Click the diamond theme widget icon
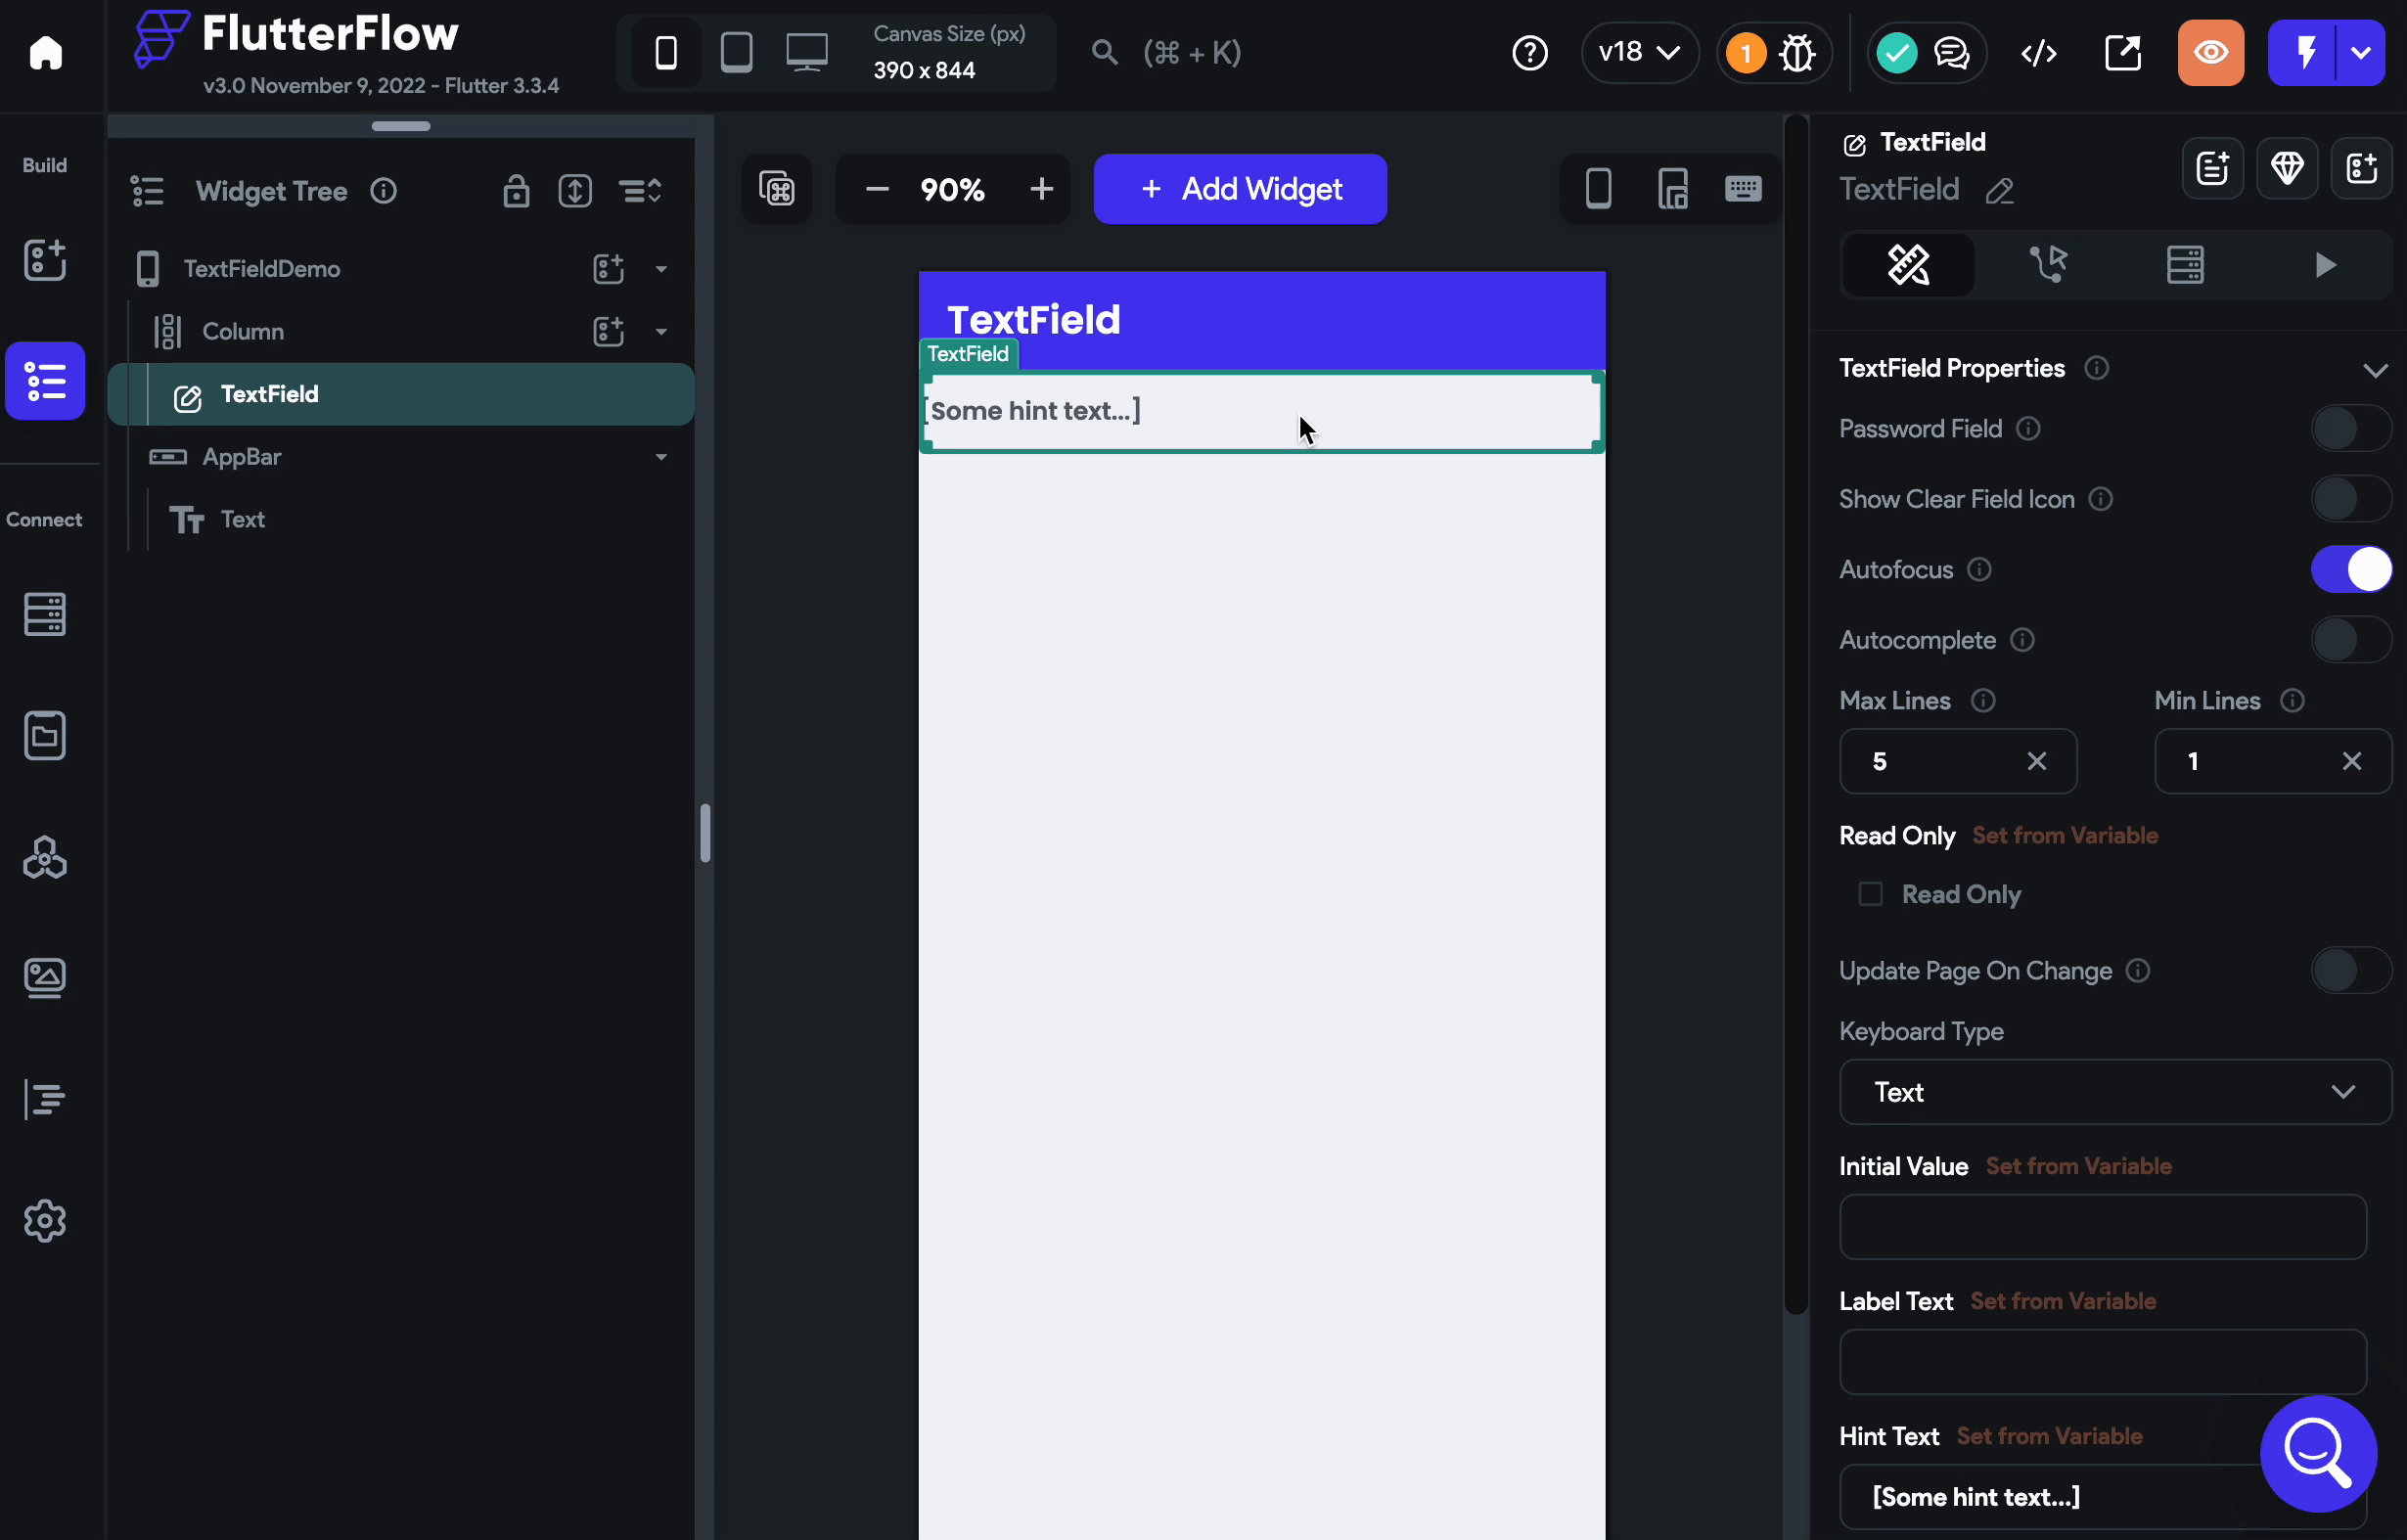The height and width of the screenshot is (1540, 2407). (2287, 168)
